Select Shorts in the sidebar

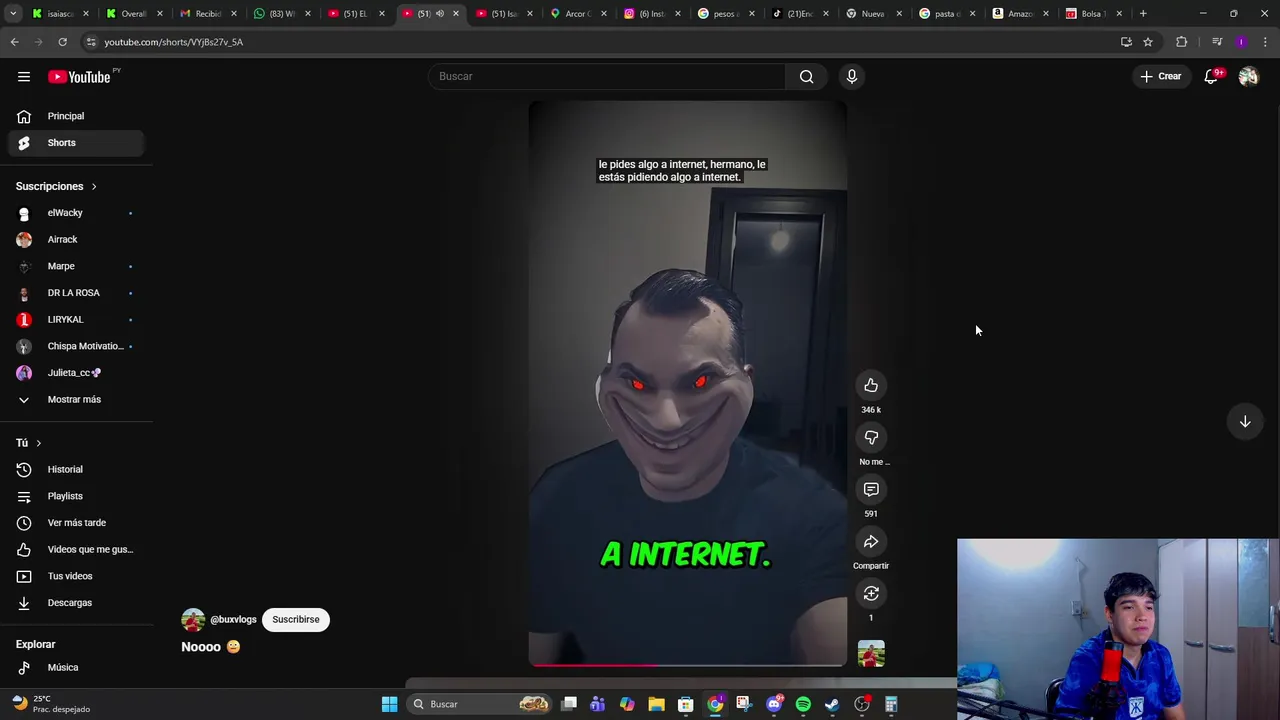tap(76, 142)
